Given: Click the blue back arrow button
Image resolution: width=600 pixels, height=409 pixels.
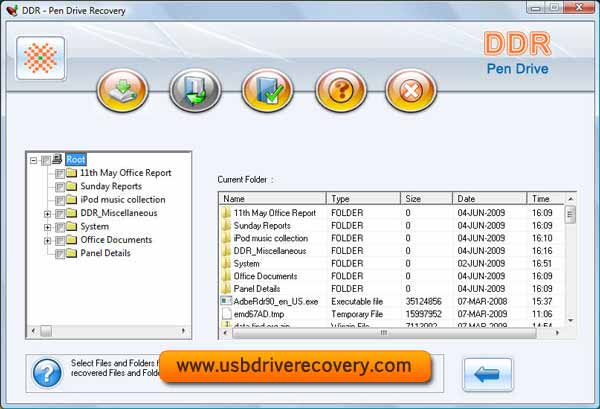Looking at the screenshot, I should click(488, 374).
